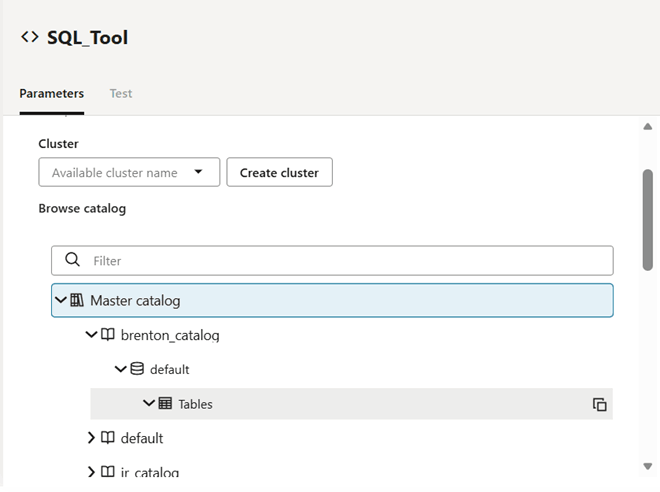This screenshot has width=660, height=492.
Task: Click the brenton_catalog book icon
Action: click(x=108, y=335)
